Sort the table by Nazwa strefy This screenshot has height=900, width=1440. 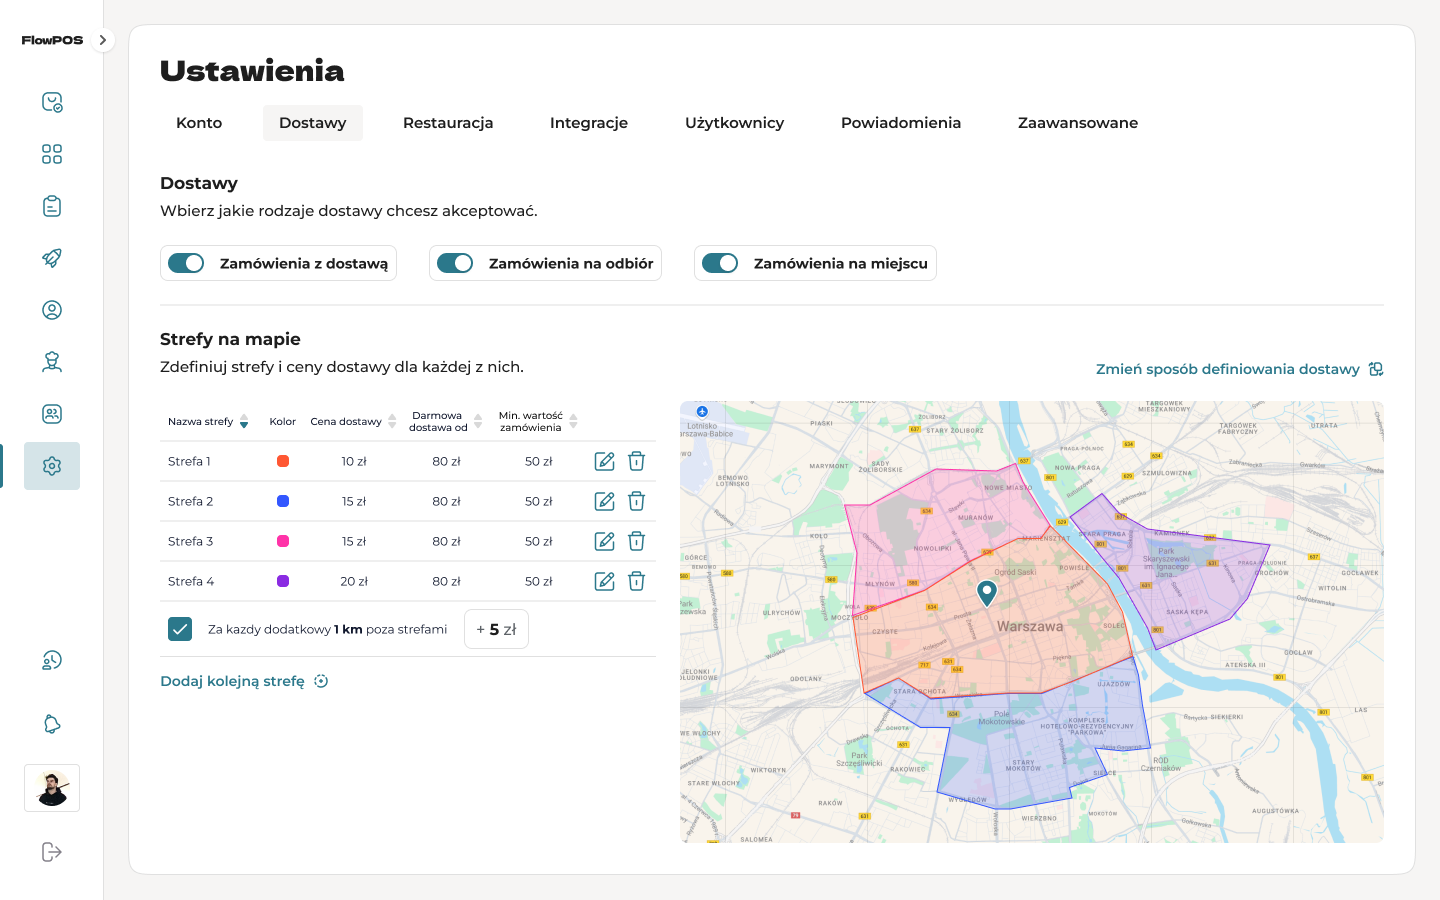tap(243, 422)
